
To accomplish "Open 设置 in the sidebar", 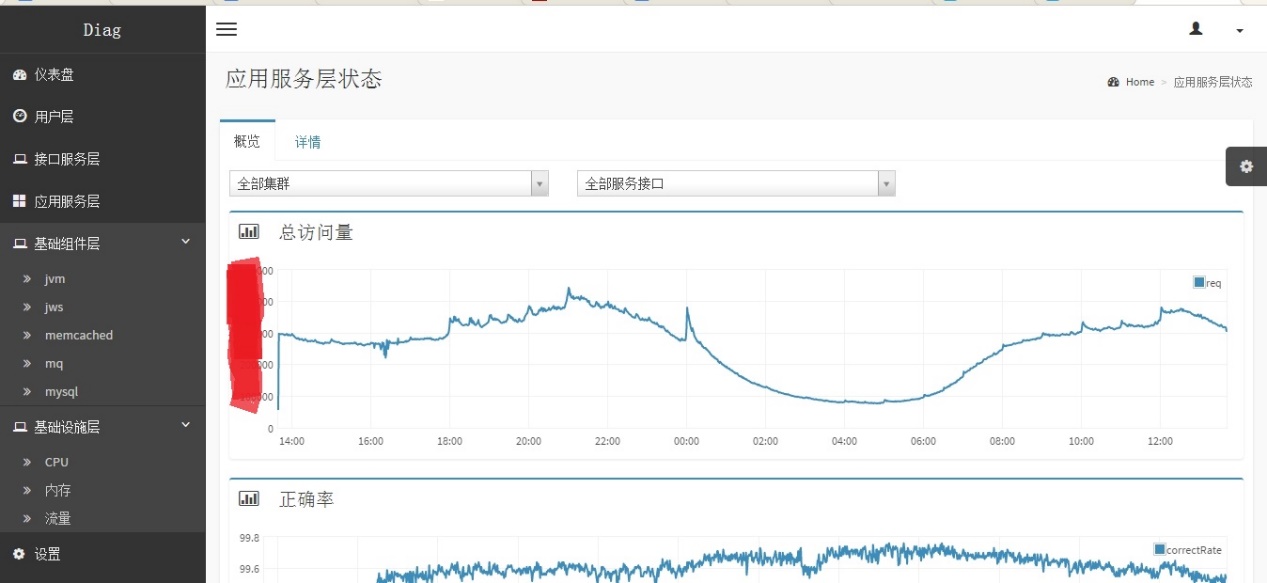I will coord(47,554).
